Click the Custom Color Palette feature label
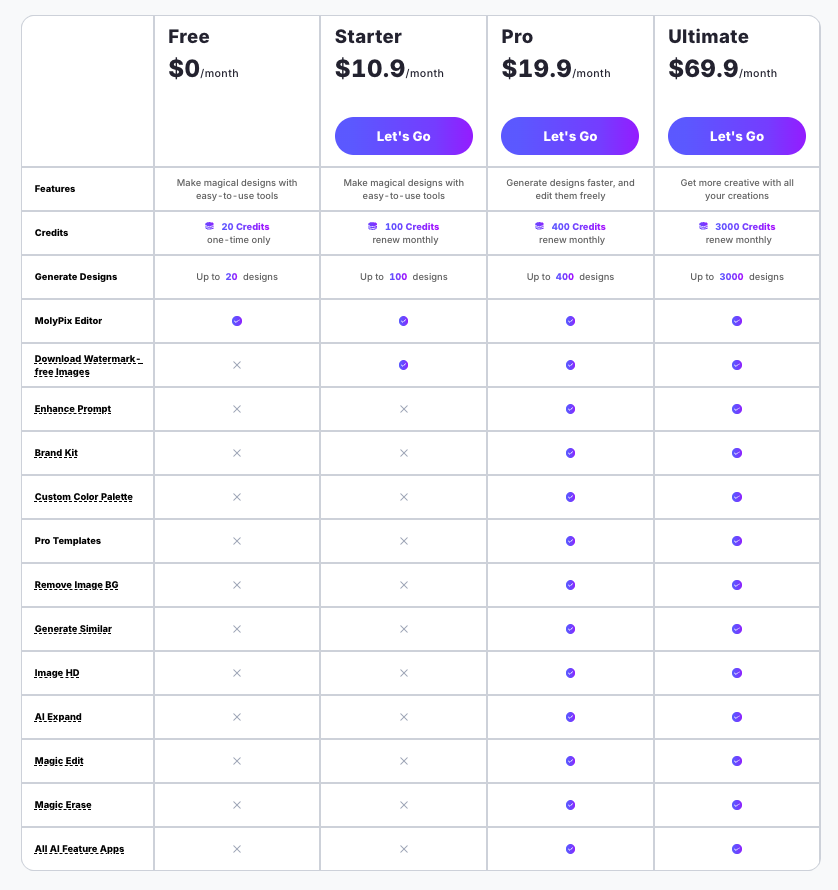This screenshot has width=838, height=890. (x=83, y=497)
